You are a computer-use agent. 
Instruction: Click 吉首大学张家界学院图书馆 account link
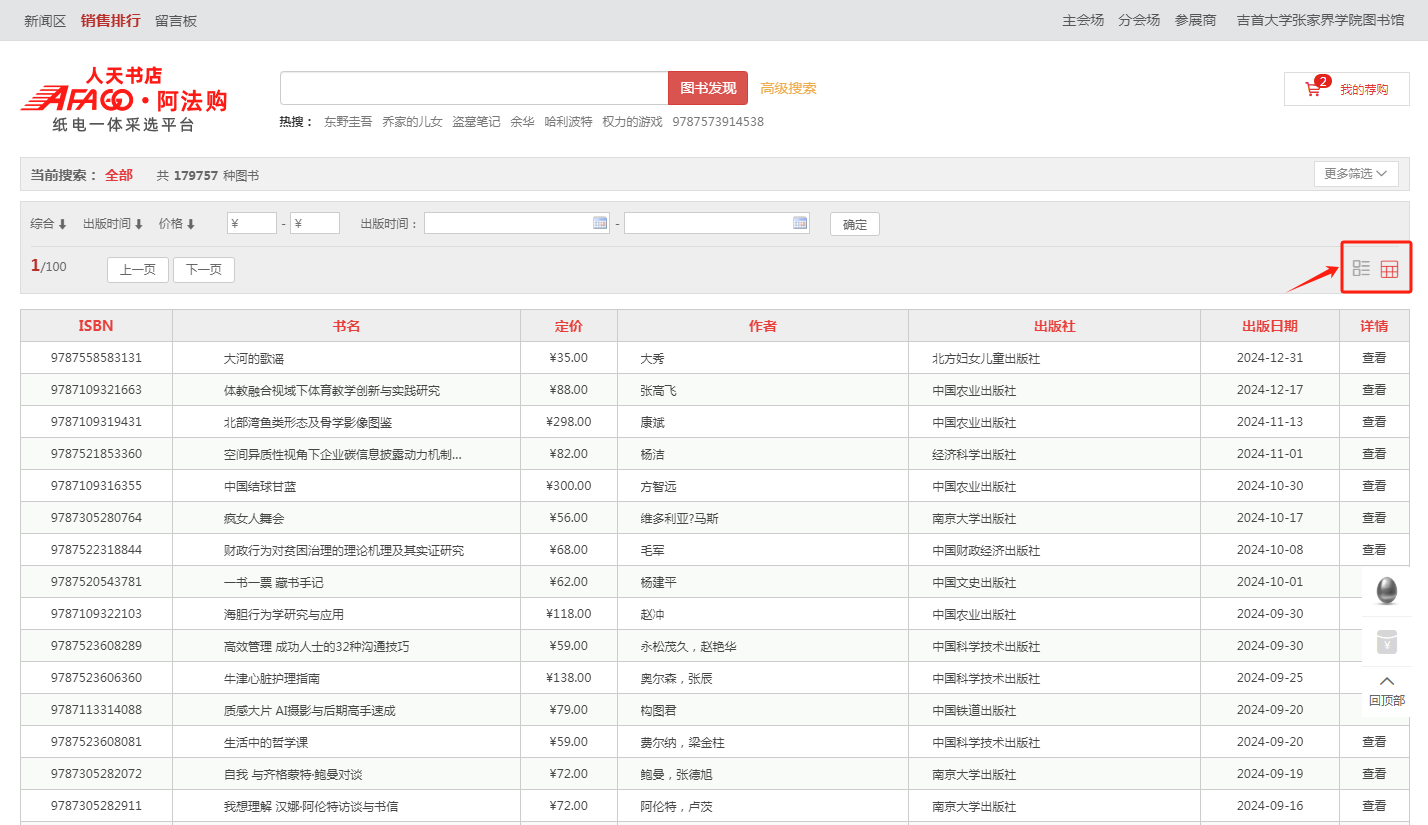click(x=1320, y=20)
